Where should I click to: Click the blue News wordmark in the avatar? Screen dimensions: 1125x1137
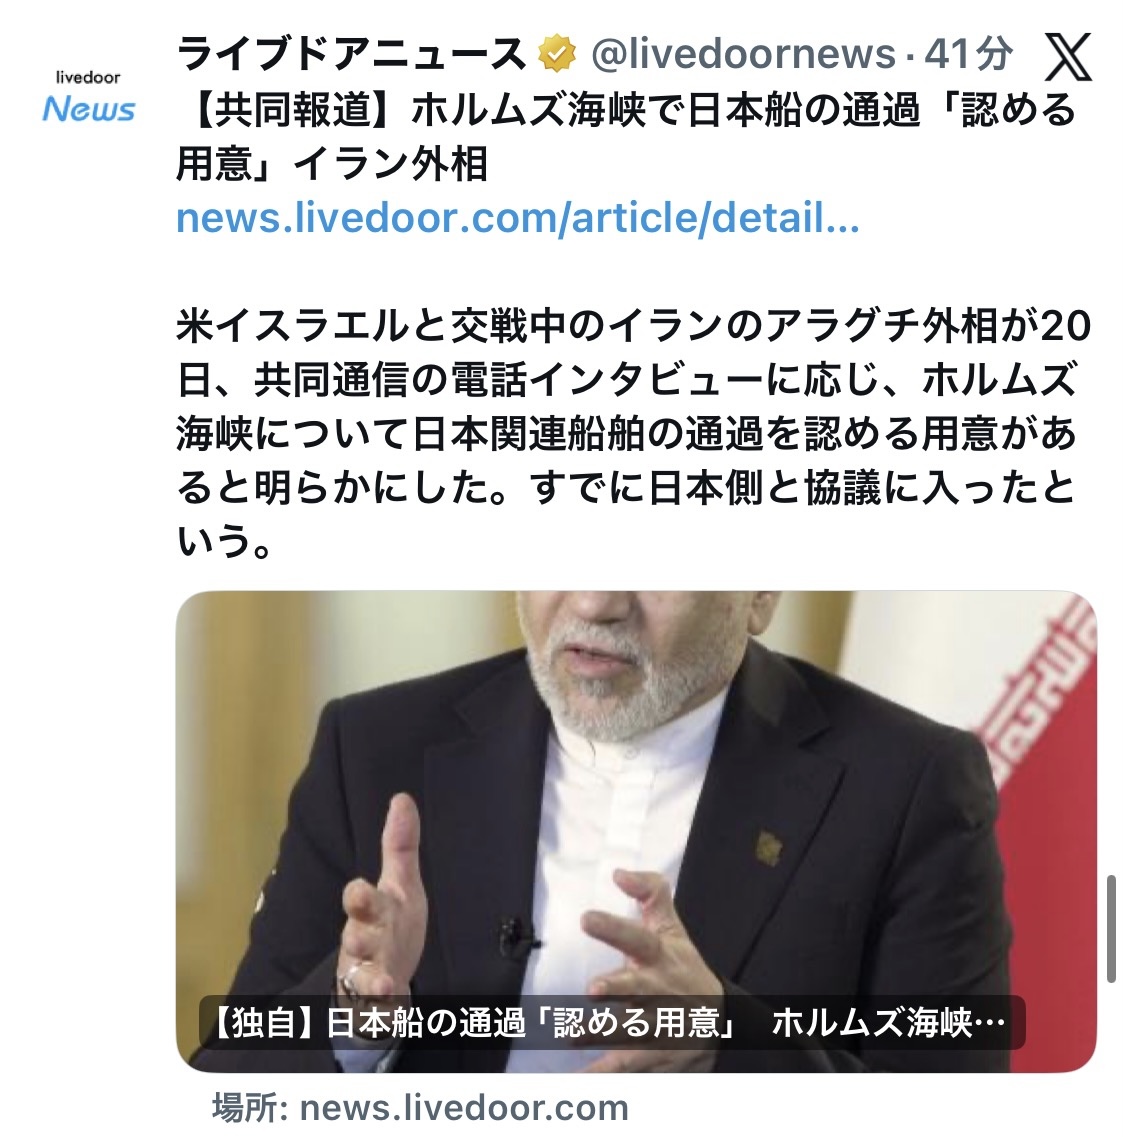tap(88, 109)
